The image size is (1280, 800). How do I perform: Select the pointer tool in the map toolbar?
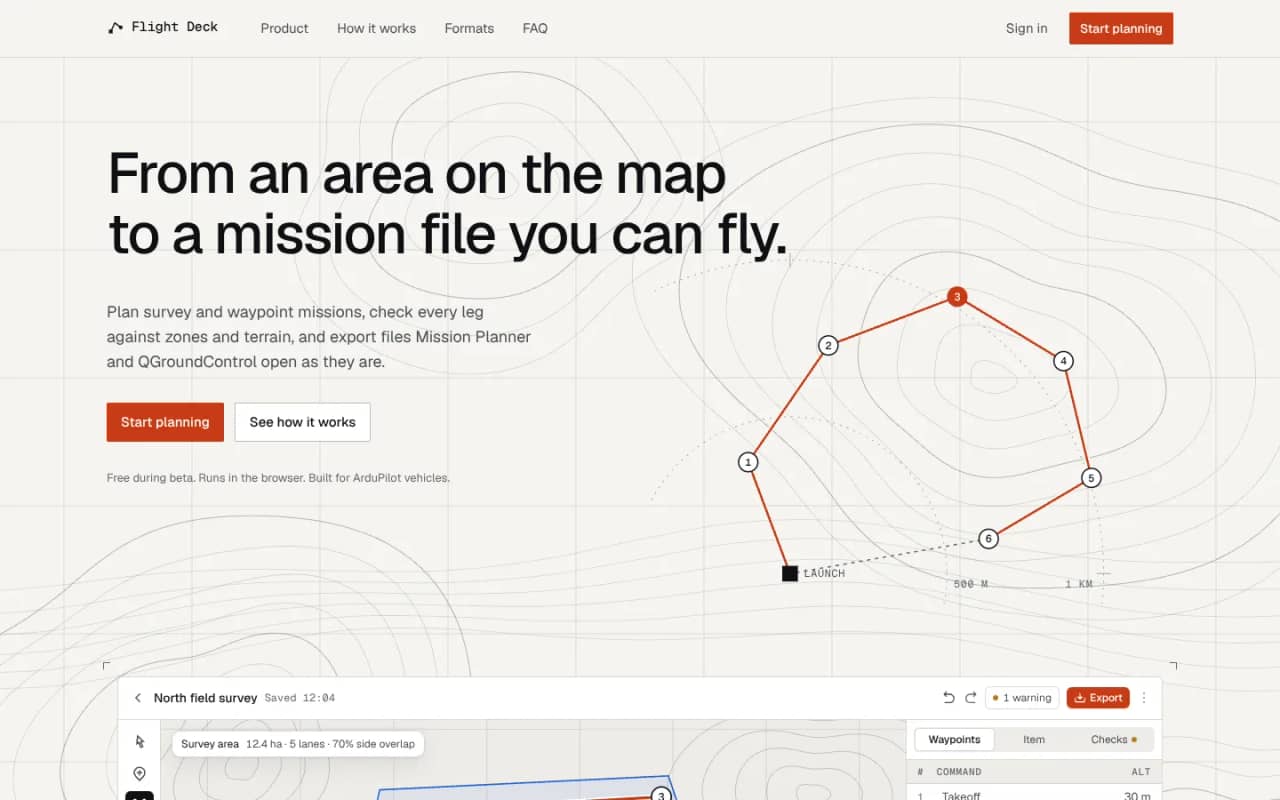[x=140, y=741]
